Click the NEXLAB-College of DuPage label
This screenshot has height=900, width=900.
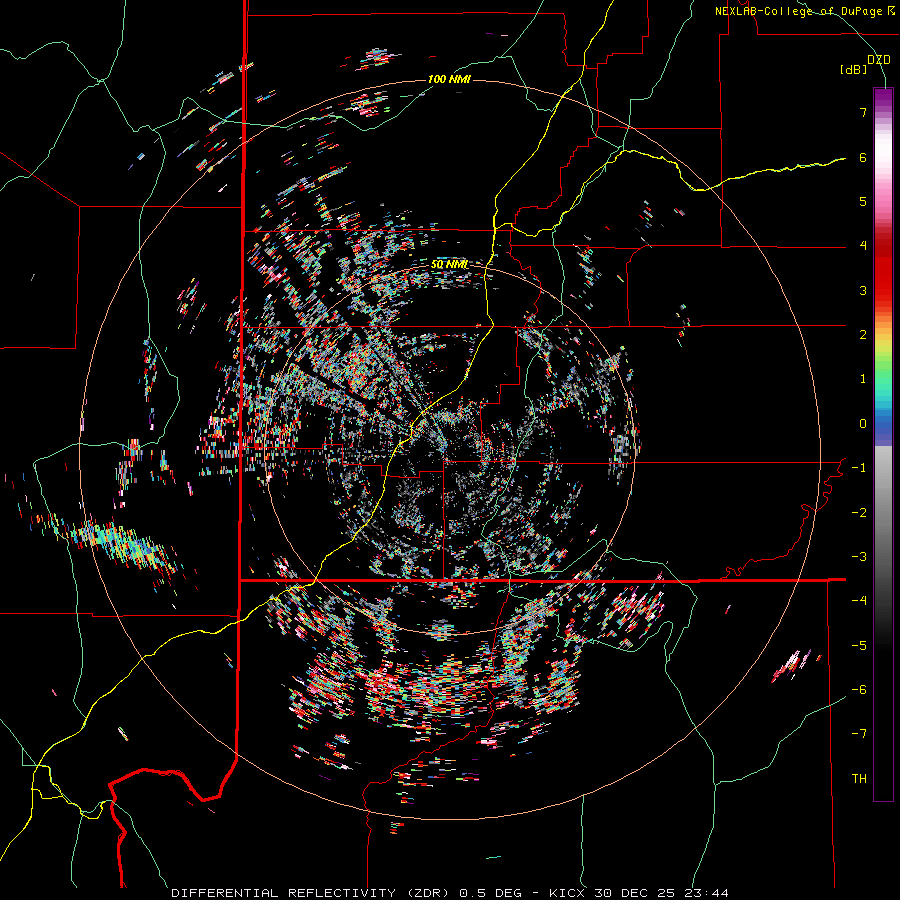pos(804,11)
